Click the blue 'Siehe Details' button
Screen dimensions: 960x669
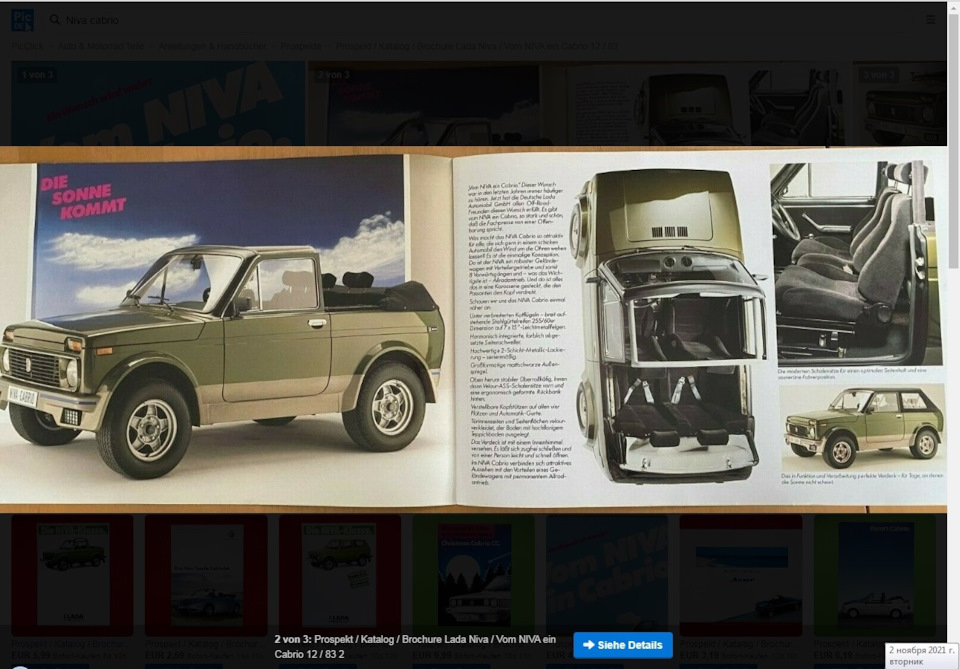(x=623, y=645)
